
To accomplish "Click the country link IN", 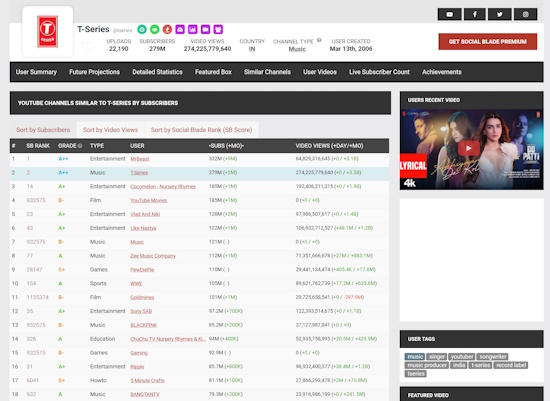I will pos(252,49).
